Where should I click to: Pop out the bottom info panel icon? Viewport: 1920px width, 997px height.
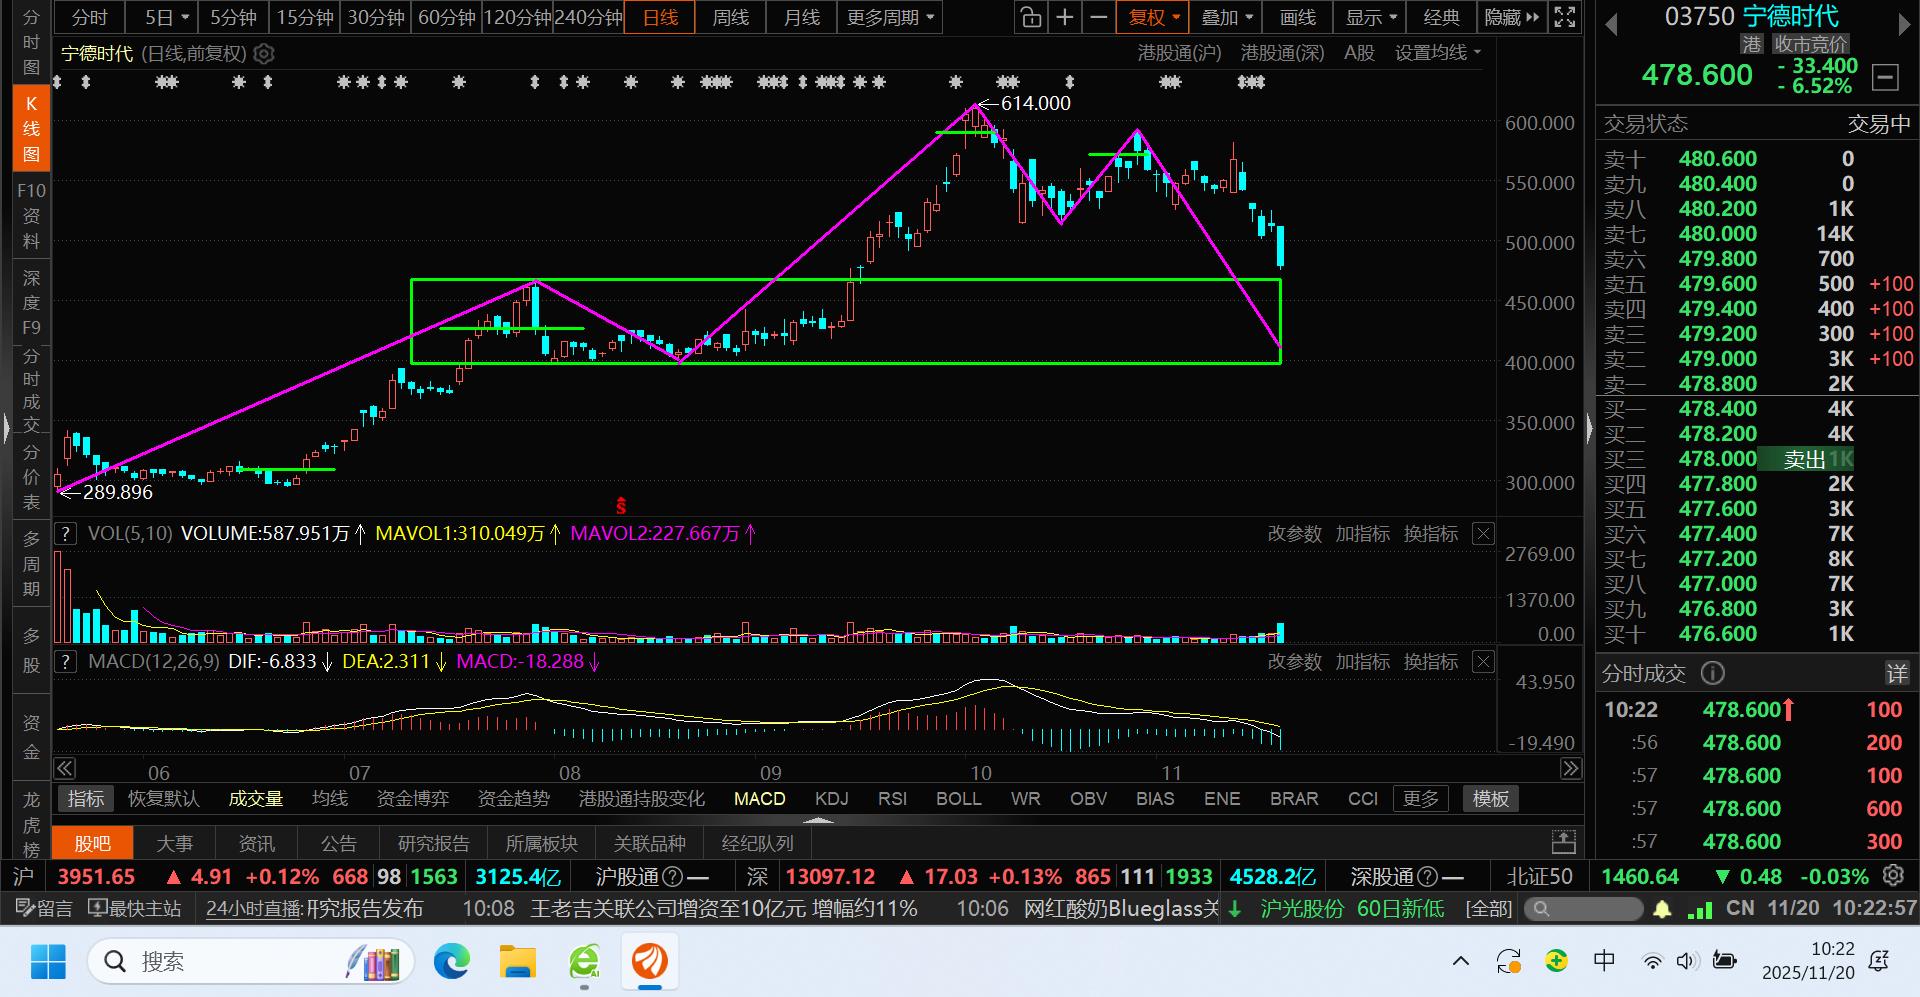tap(1564, 842)
